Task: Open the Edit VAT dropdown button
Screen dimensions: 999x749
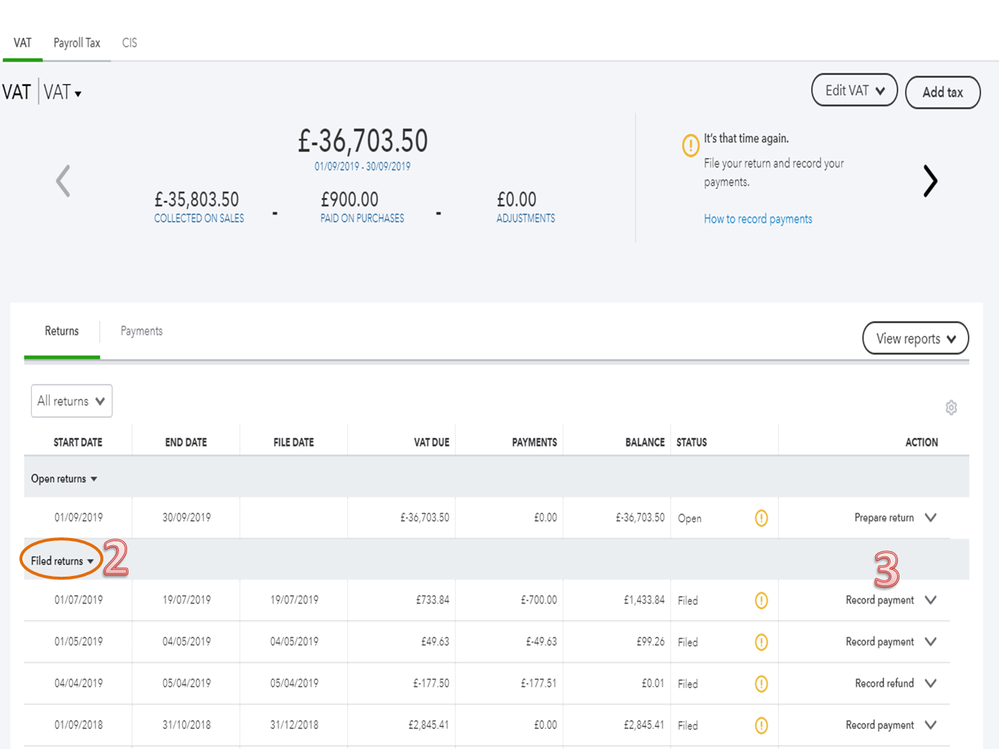Action: pyautogui.click(x=854, y=90)
